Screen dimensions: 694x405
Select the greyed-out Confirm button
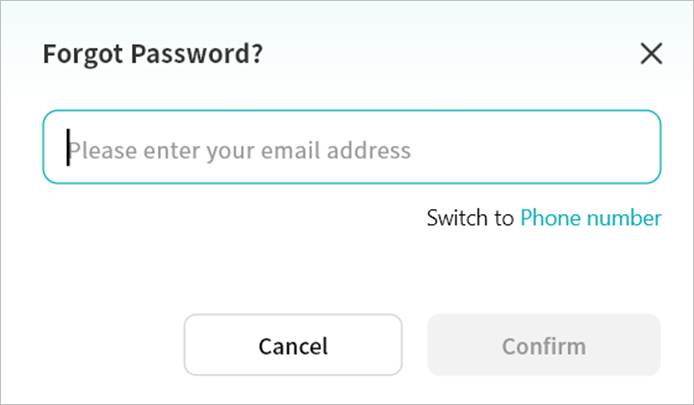pos(543,346)
